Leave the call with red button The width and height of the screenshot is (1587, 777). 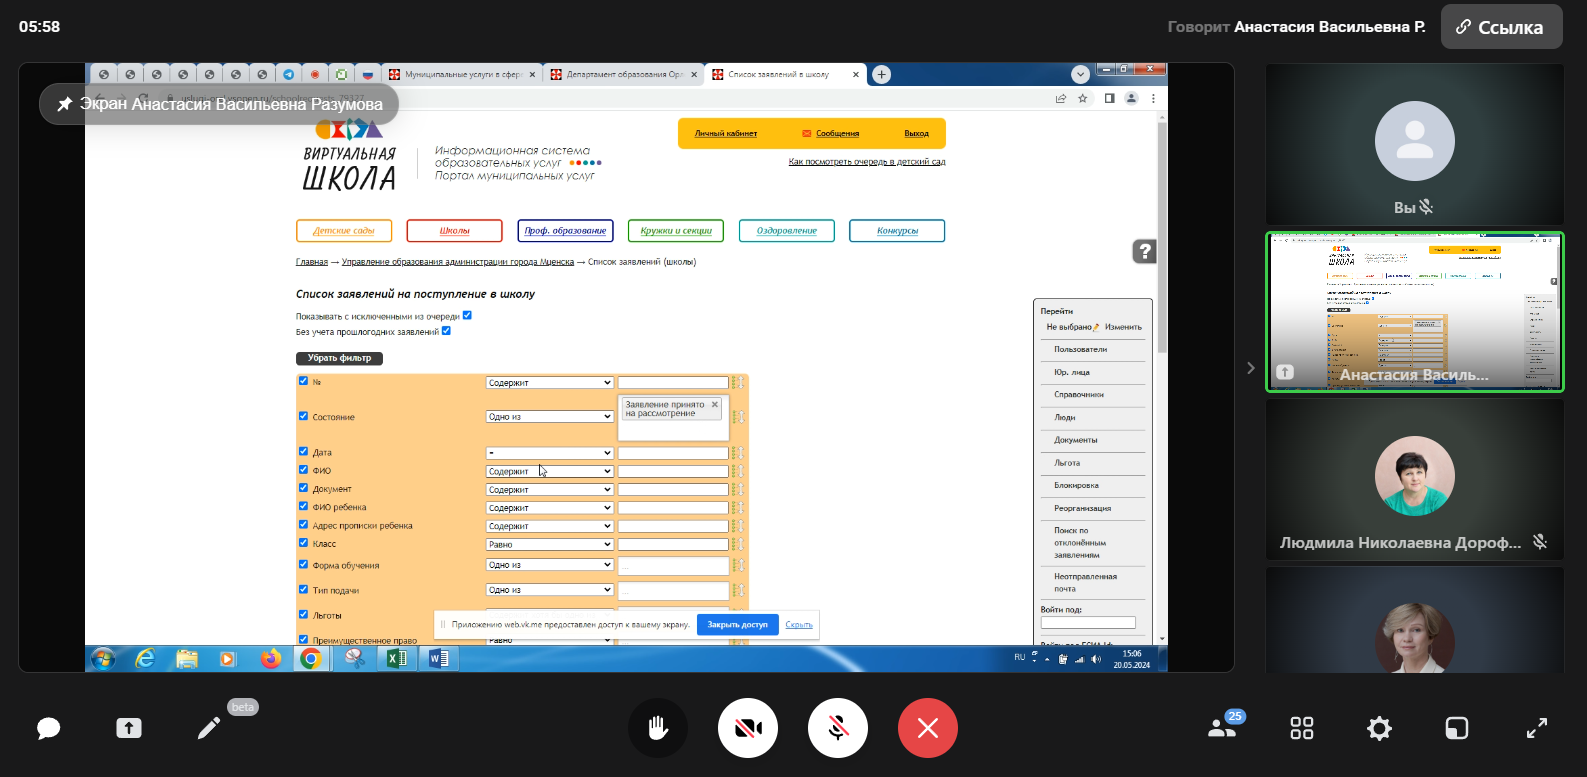(x=928, y=728)
